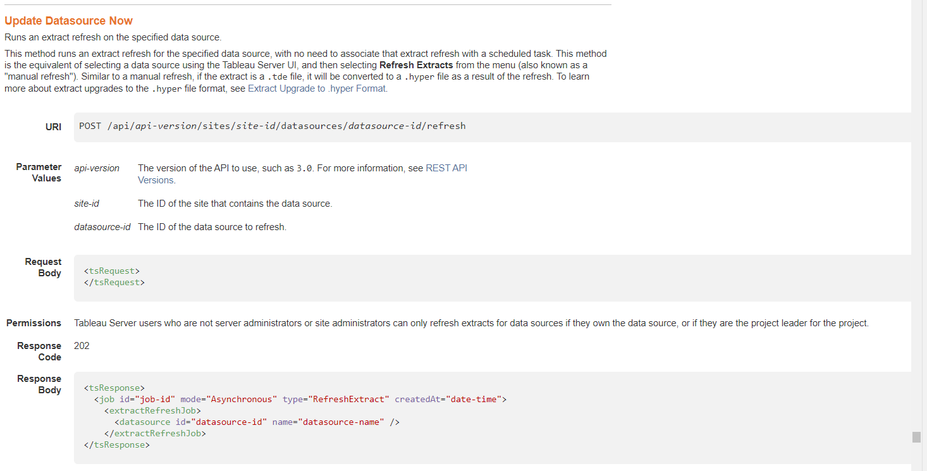The width and height of the screenshot is (927, 471).
Task: Click the opening <extractRefreshJob> tag
Action: pos(153,411)
